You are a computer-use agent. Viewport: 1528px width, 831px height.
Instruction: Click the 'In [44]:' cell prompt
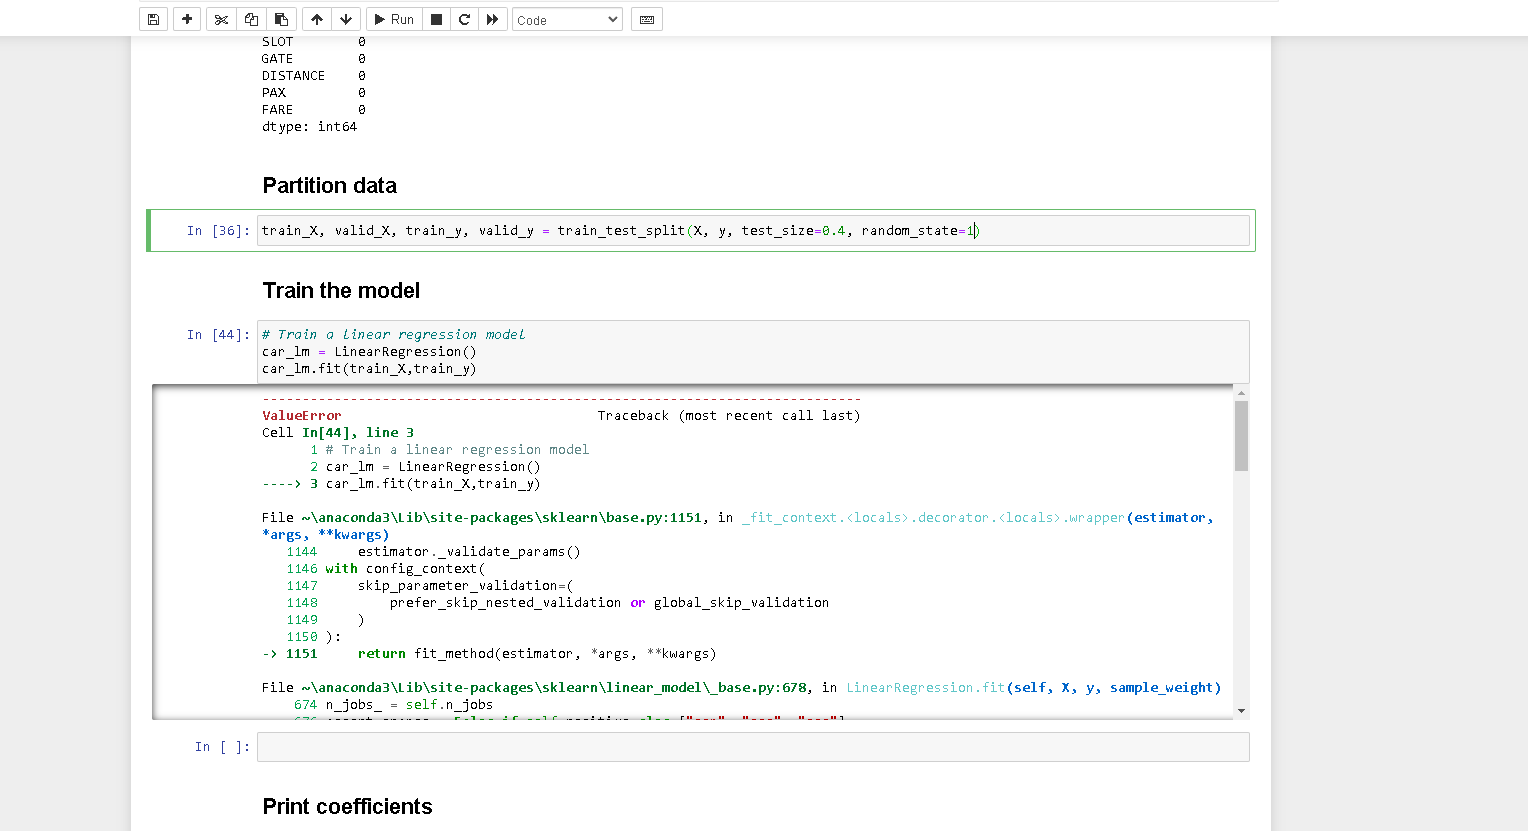tap(218, 334)
